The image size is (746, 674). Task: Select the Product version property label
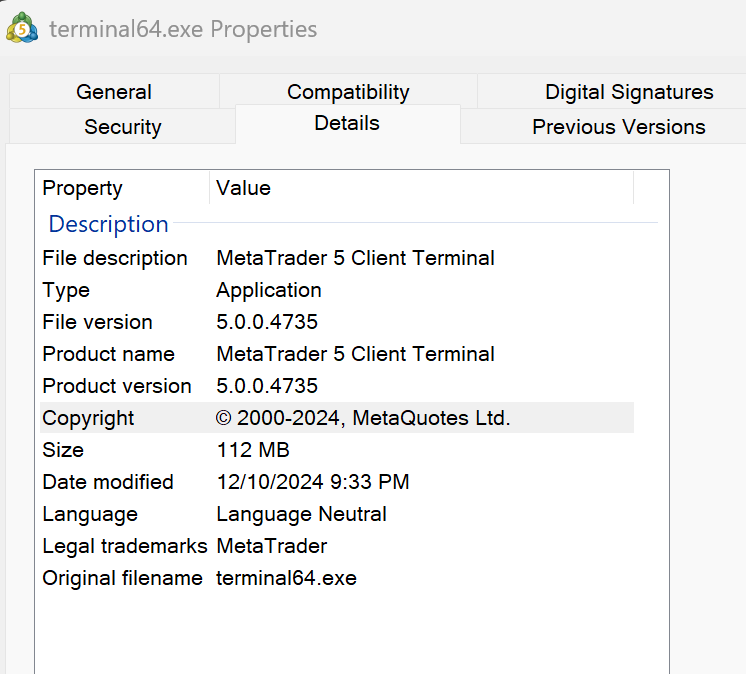pos(117,386)
